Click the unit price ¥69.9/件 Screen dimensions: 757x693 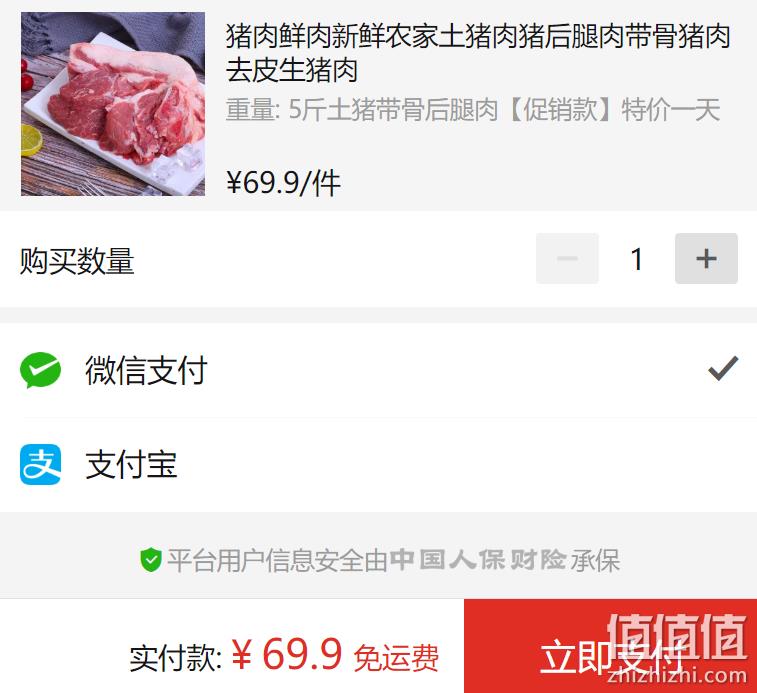point(283,184)
